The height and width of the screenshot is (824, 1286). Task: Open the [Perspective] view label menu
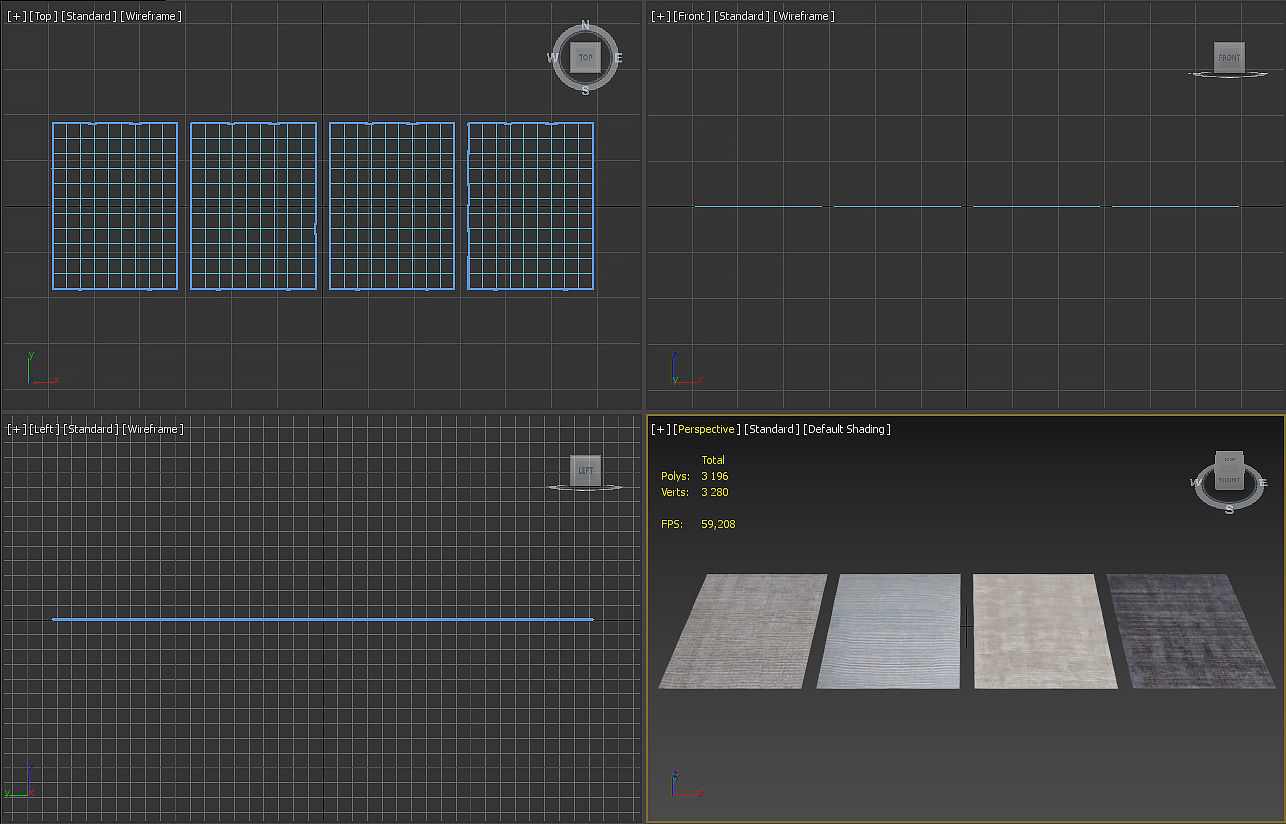707,429
